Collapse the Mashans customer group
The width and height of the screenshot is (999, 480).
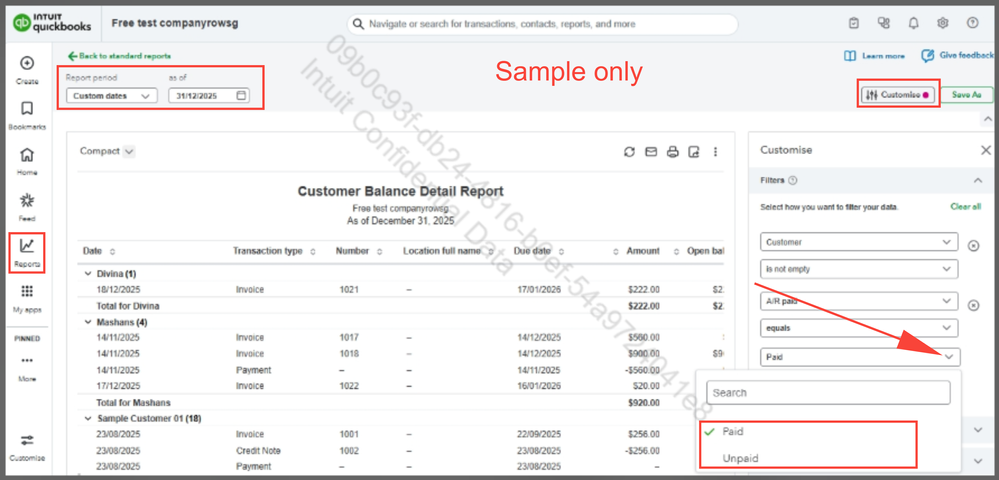coord(87,323)
